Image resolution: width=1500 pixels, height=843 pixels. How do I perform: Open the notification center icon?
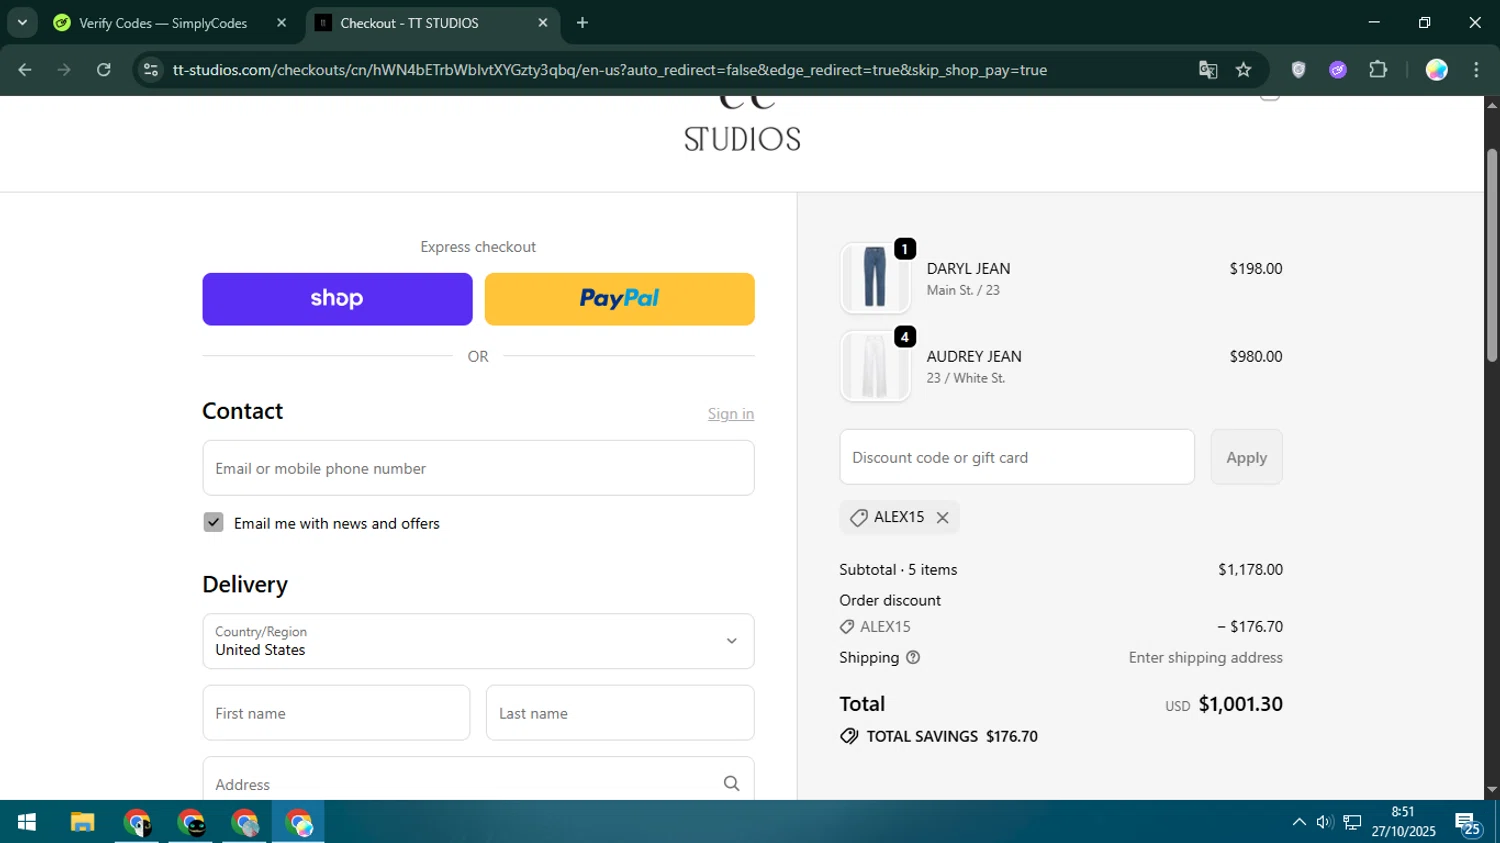(x=1468, y=823)
